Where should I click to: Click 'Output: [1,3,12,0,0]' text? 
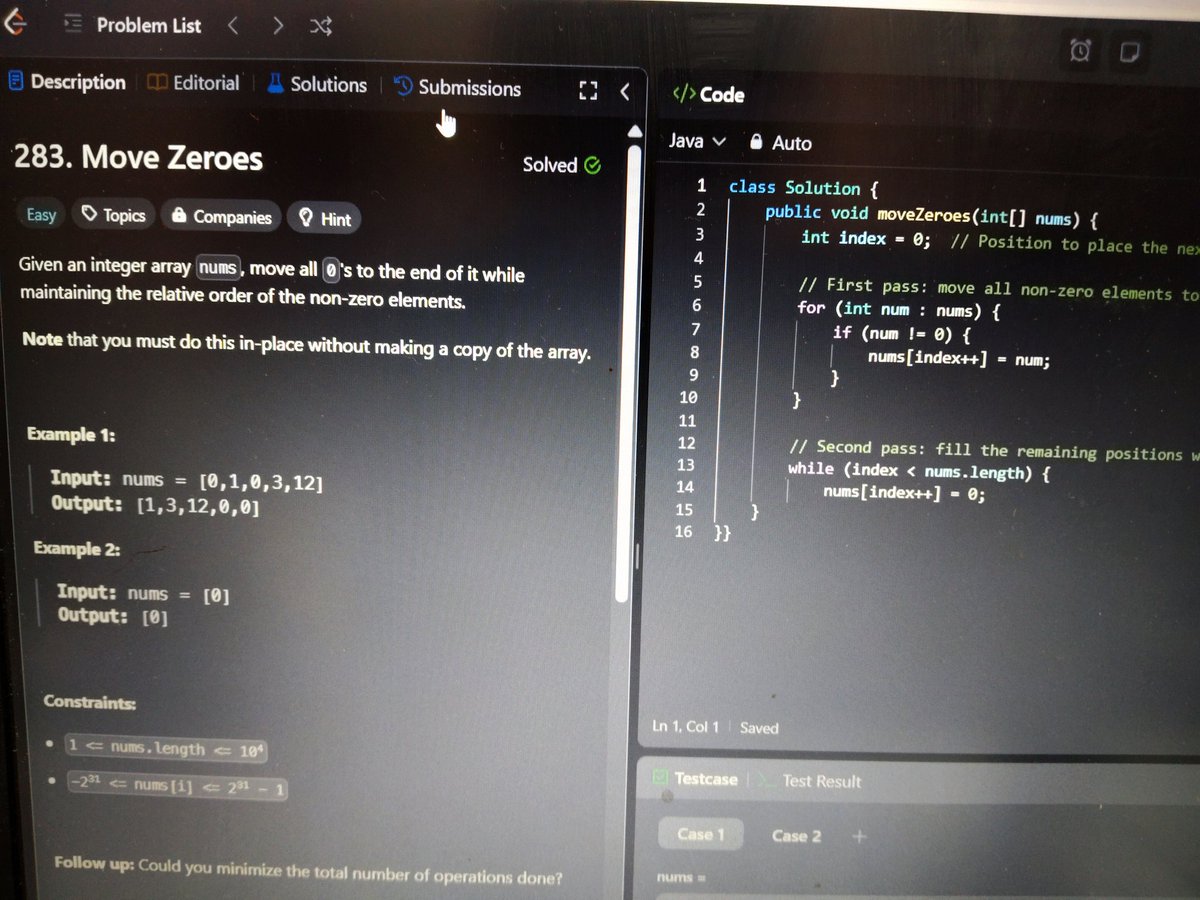coord(155,505)
